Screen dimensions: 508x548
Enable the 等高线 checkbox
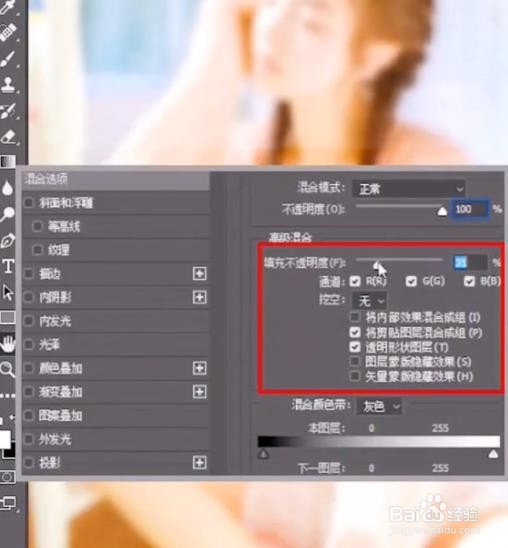[37, 226]
